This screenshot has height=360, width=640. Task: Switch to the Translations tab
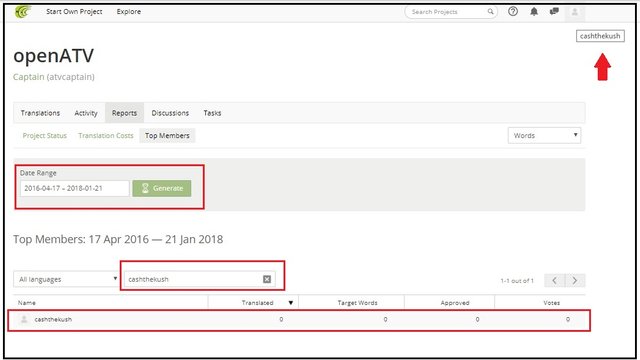pos(40,113)
